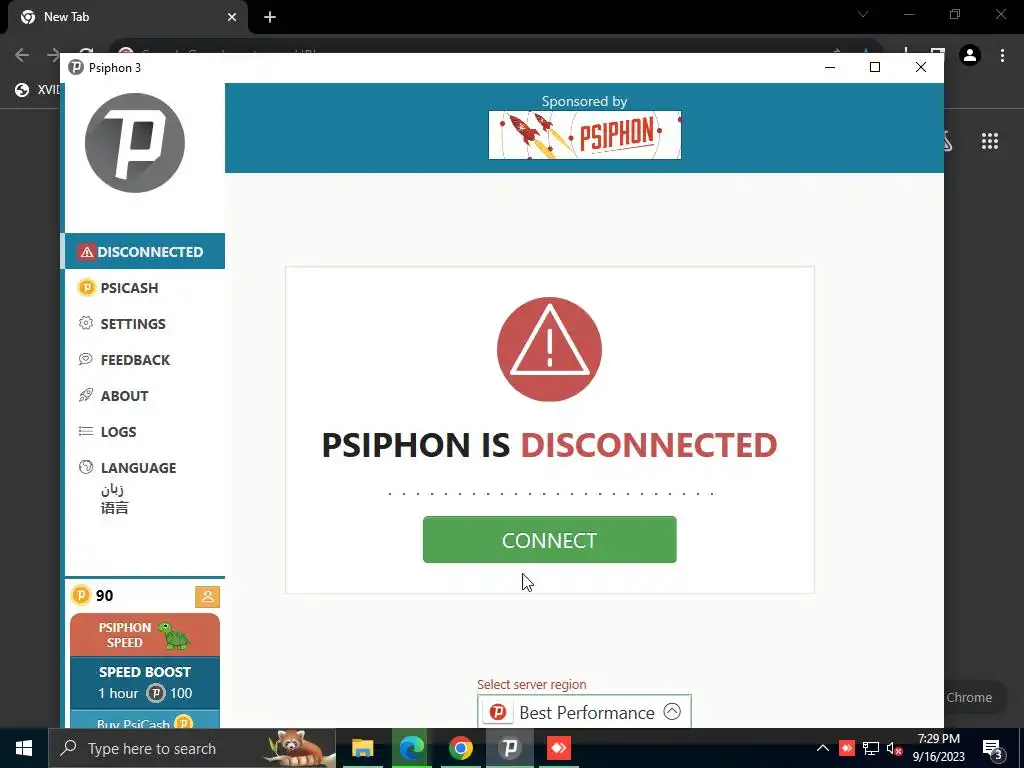Click the taskbar search box
This screenshot has height=768, width=1024.
191,748
